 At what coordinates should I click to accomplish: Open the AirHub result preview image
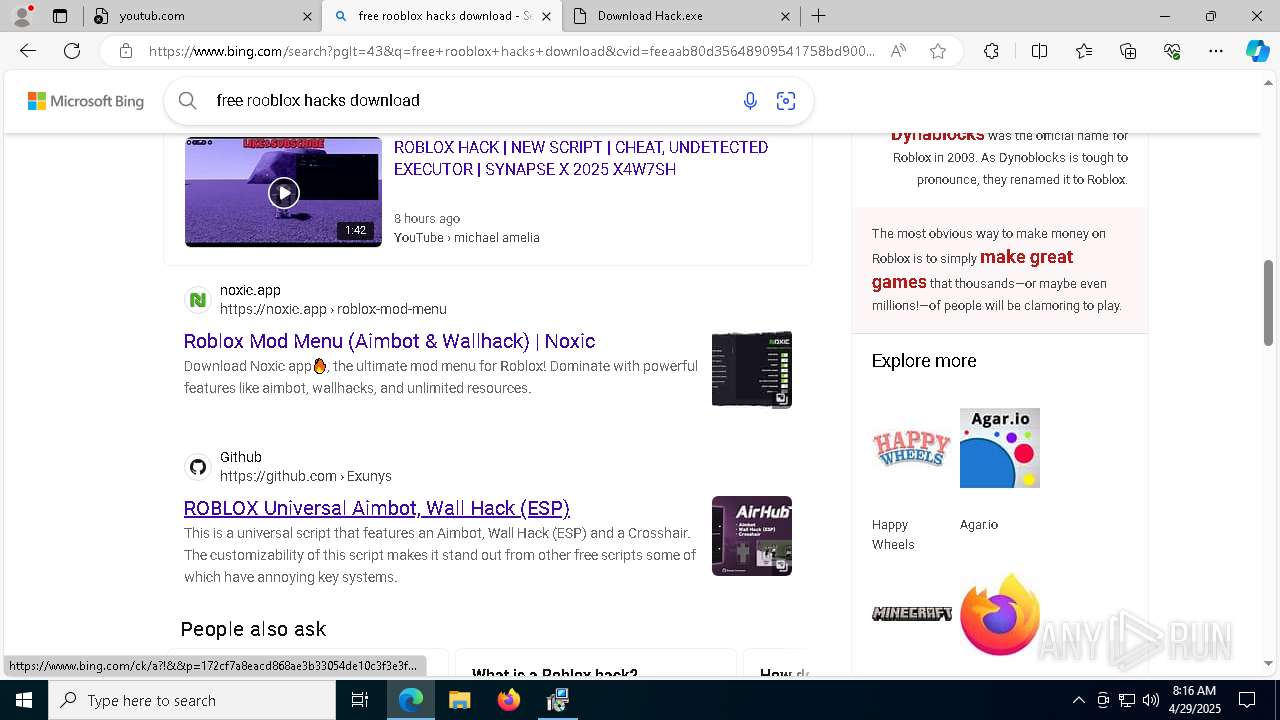pyautogui.click(x=752, y=536)
